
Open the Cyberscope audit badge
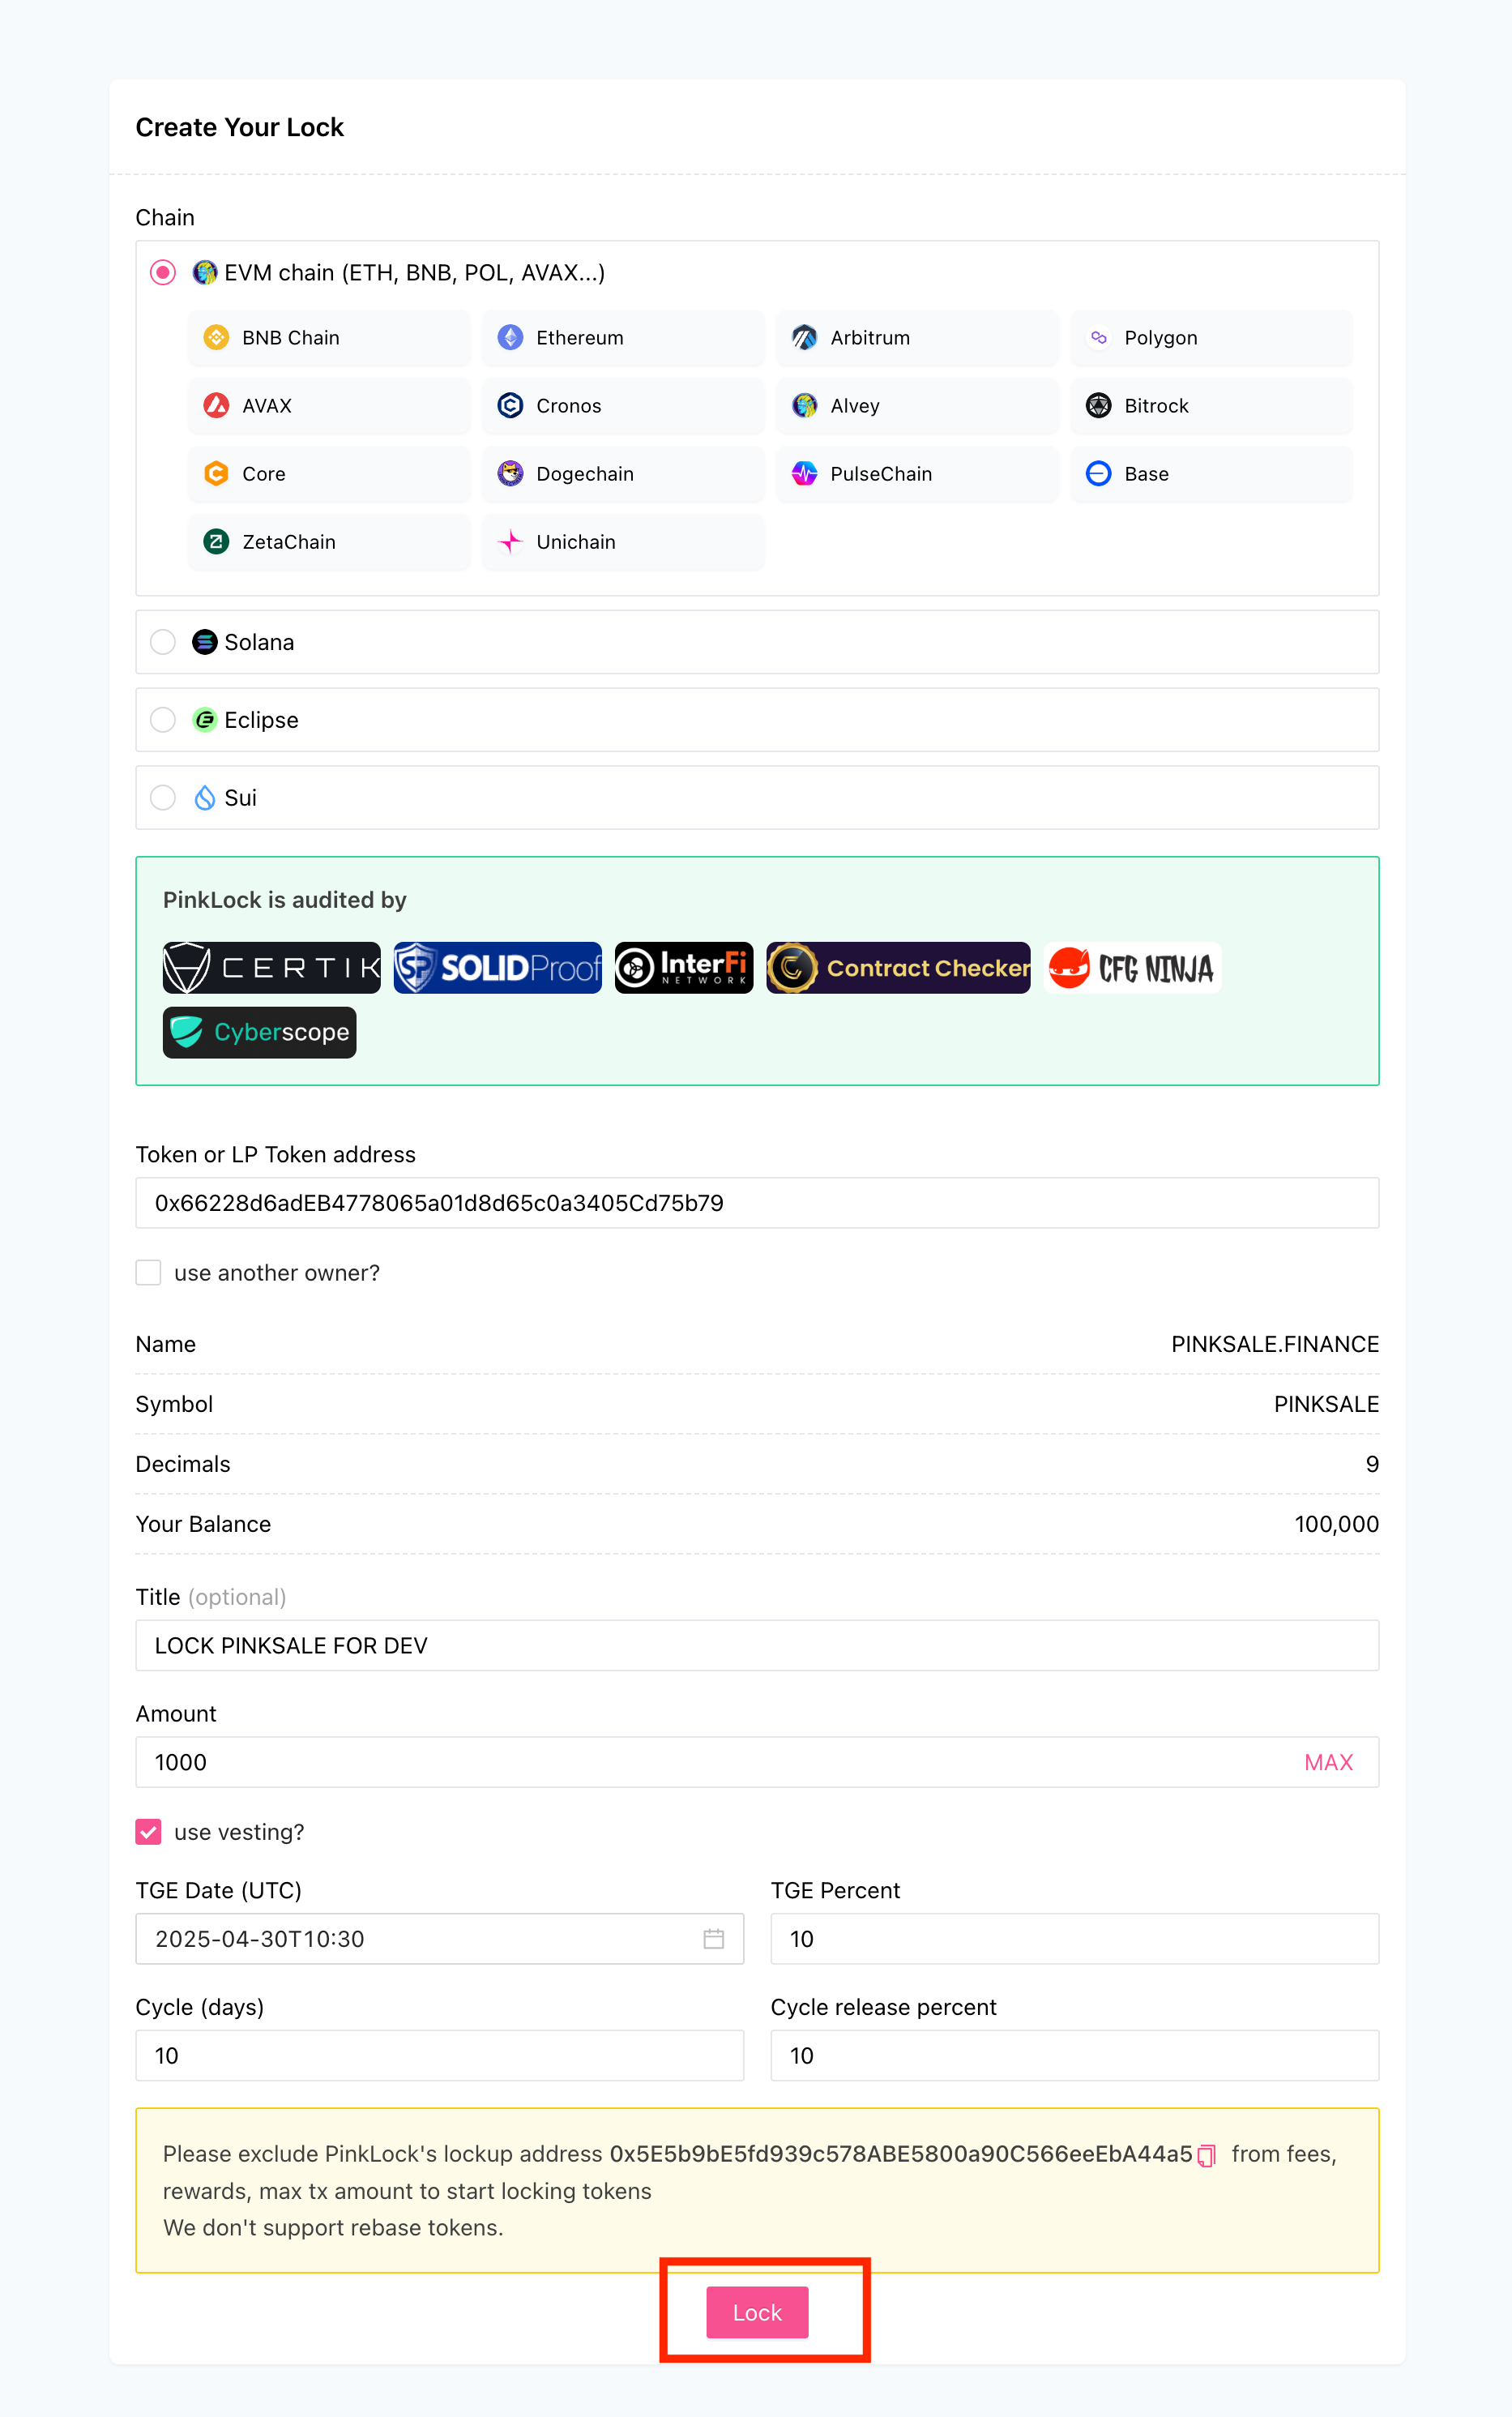click(x=260, y=1032)
